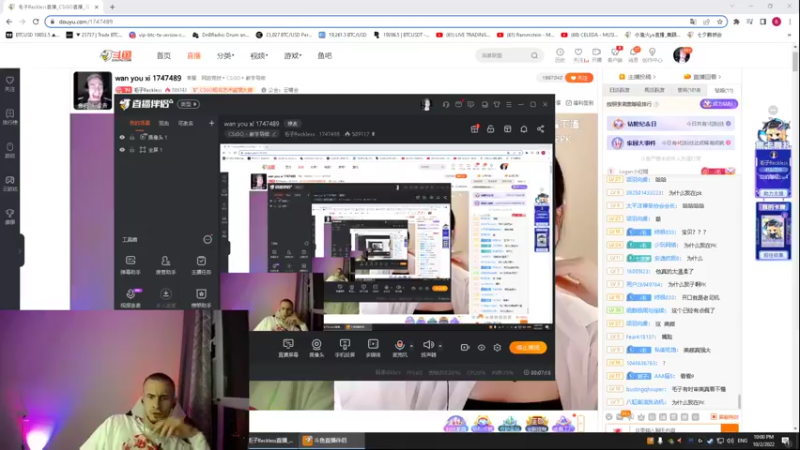Screen dimensions: 800x450
Task: Click the Douyu search field
Action: [503, 56]
